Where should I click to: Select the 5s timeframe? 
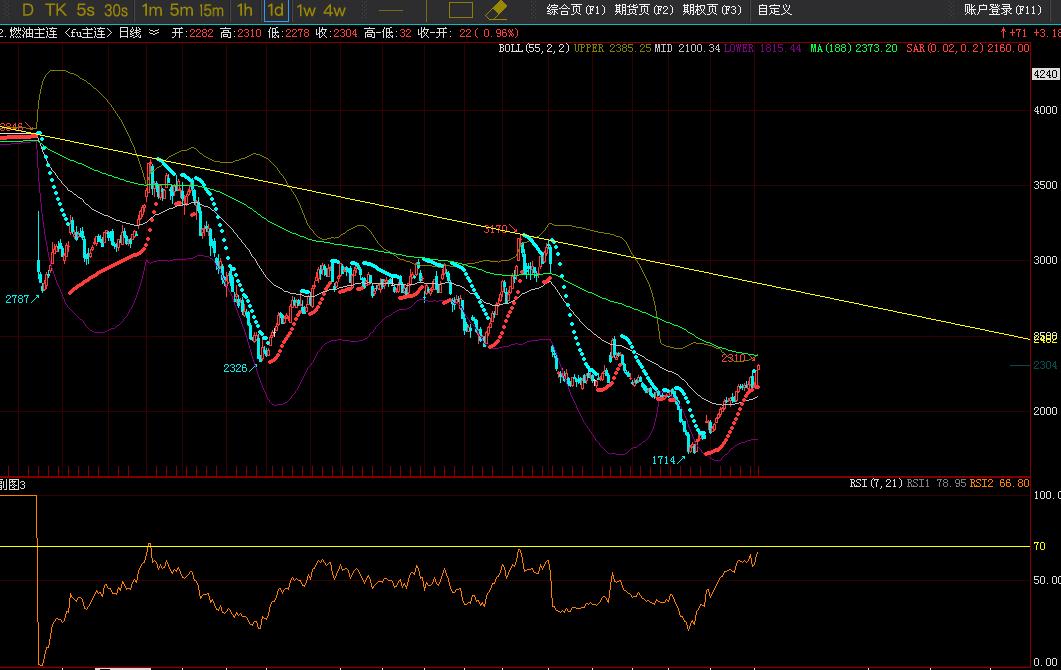(x=86, y=10)
